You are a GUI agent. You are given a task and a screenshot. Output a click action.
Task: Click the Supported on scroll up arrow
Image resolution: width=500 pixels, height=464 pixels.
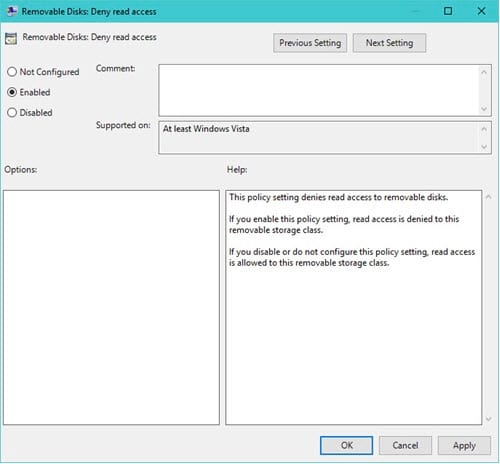[x=484, y=129]
